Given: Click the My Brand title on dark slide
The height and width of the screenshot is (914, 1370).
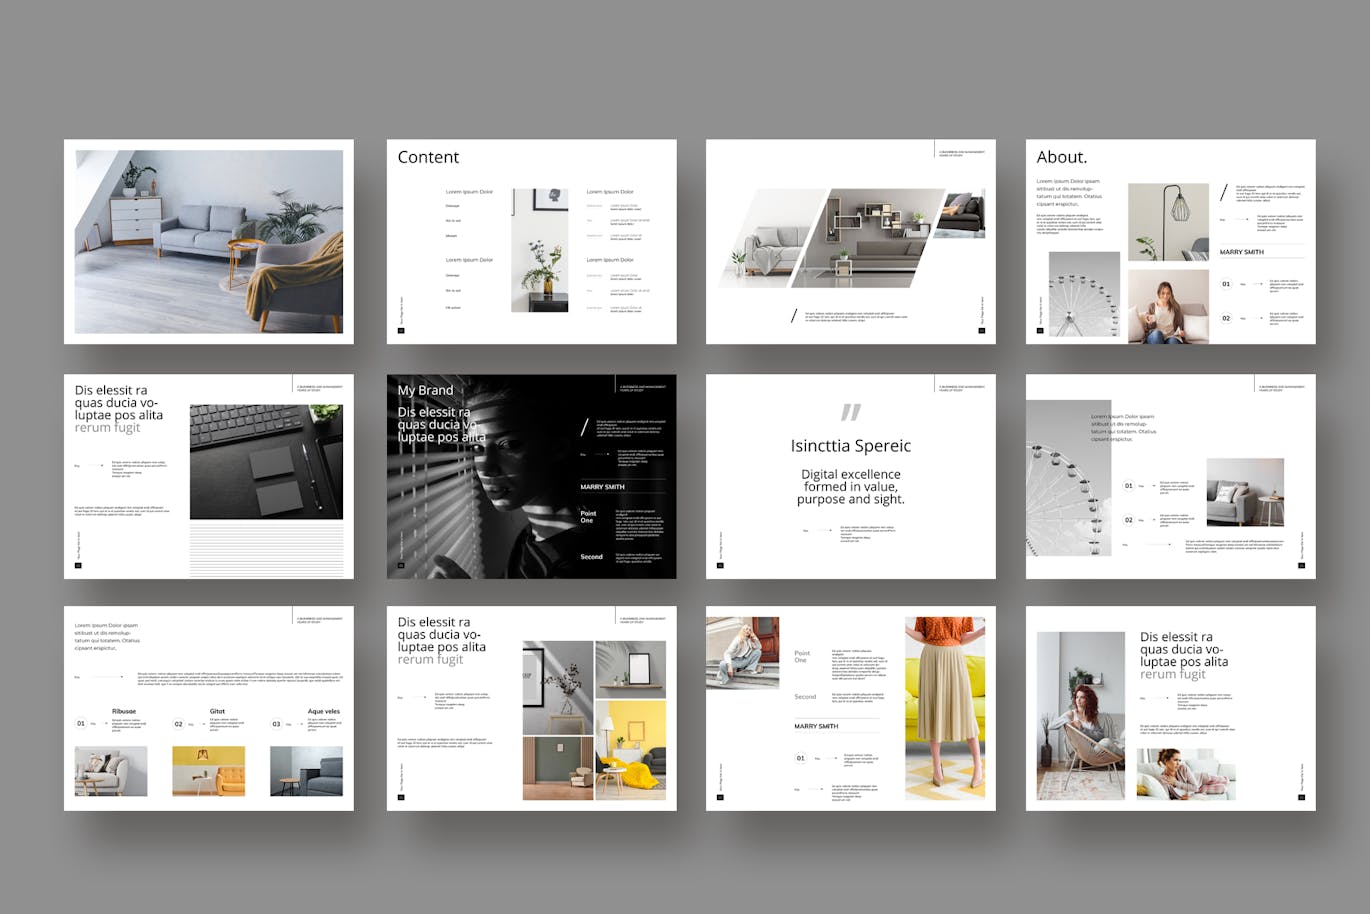Looking at the screenshot, I should (x=425, y=390).
